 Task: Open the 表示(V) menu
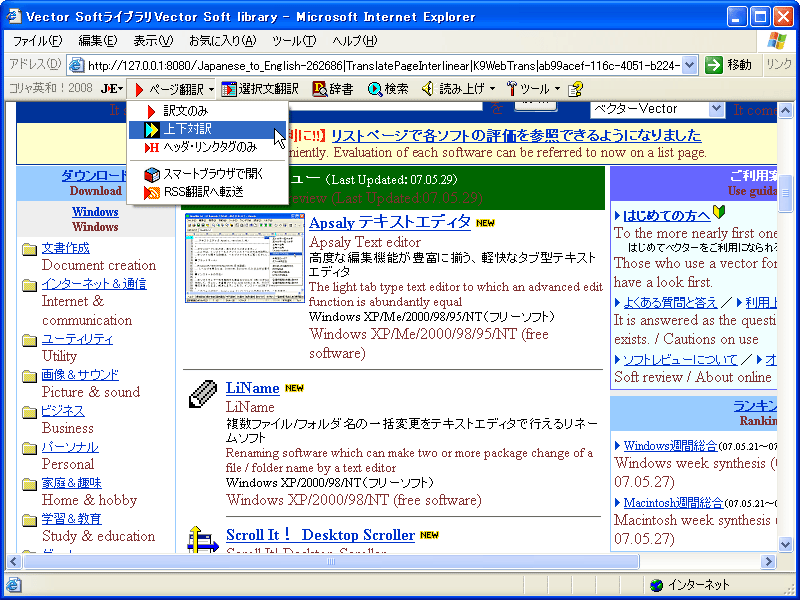coord(153,41)
